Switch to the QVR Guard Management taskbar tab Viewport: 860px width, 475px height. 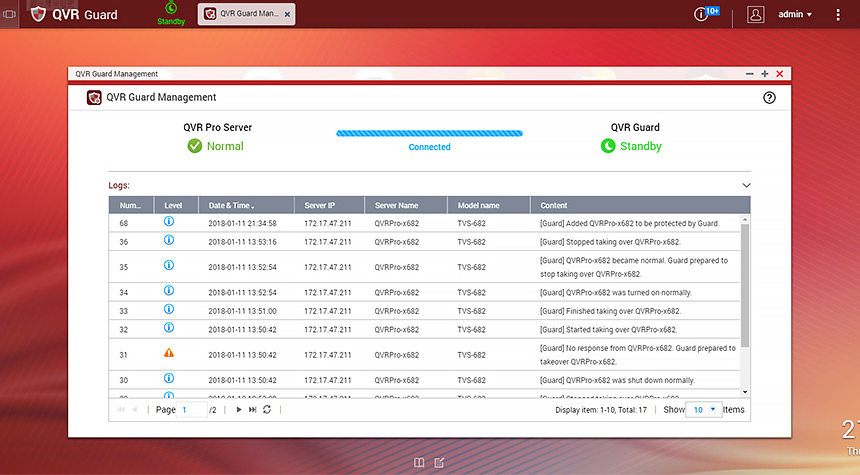tap(238, 15)
